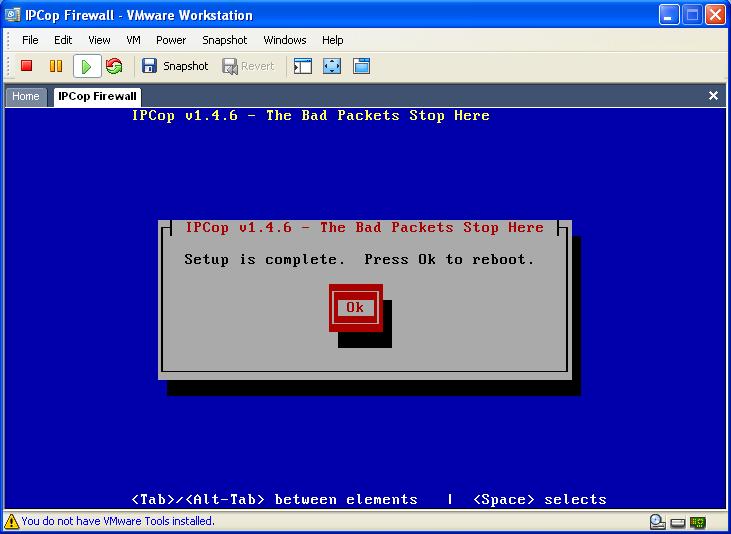
Task: Open the VM menu
Action: pyautogui.click(x=133, y=40)
